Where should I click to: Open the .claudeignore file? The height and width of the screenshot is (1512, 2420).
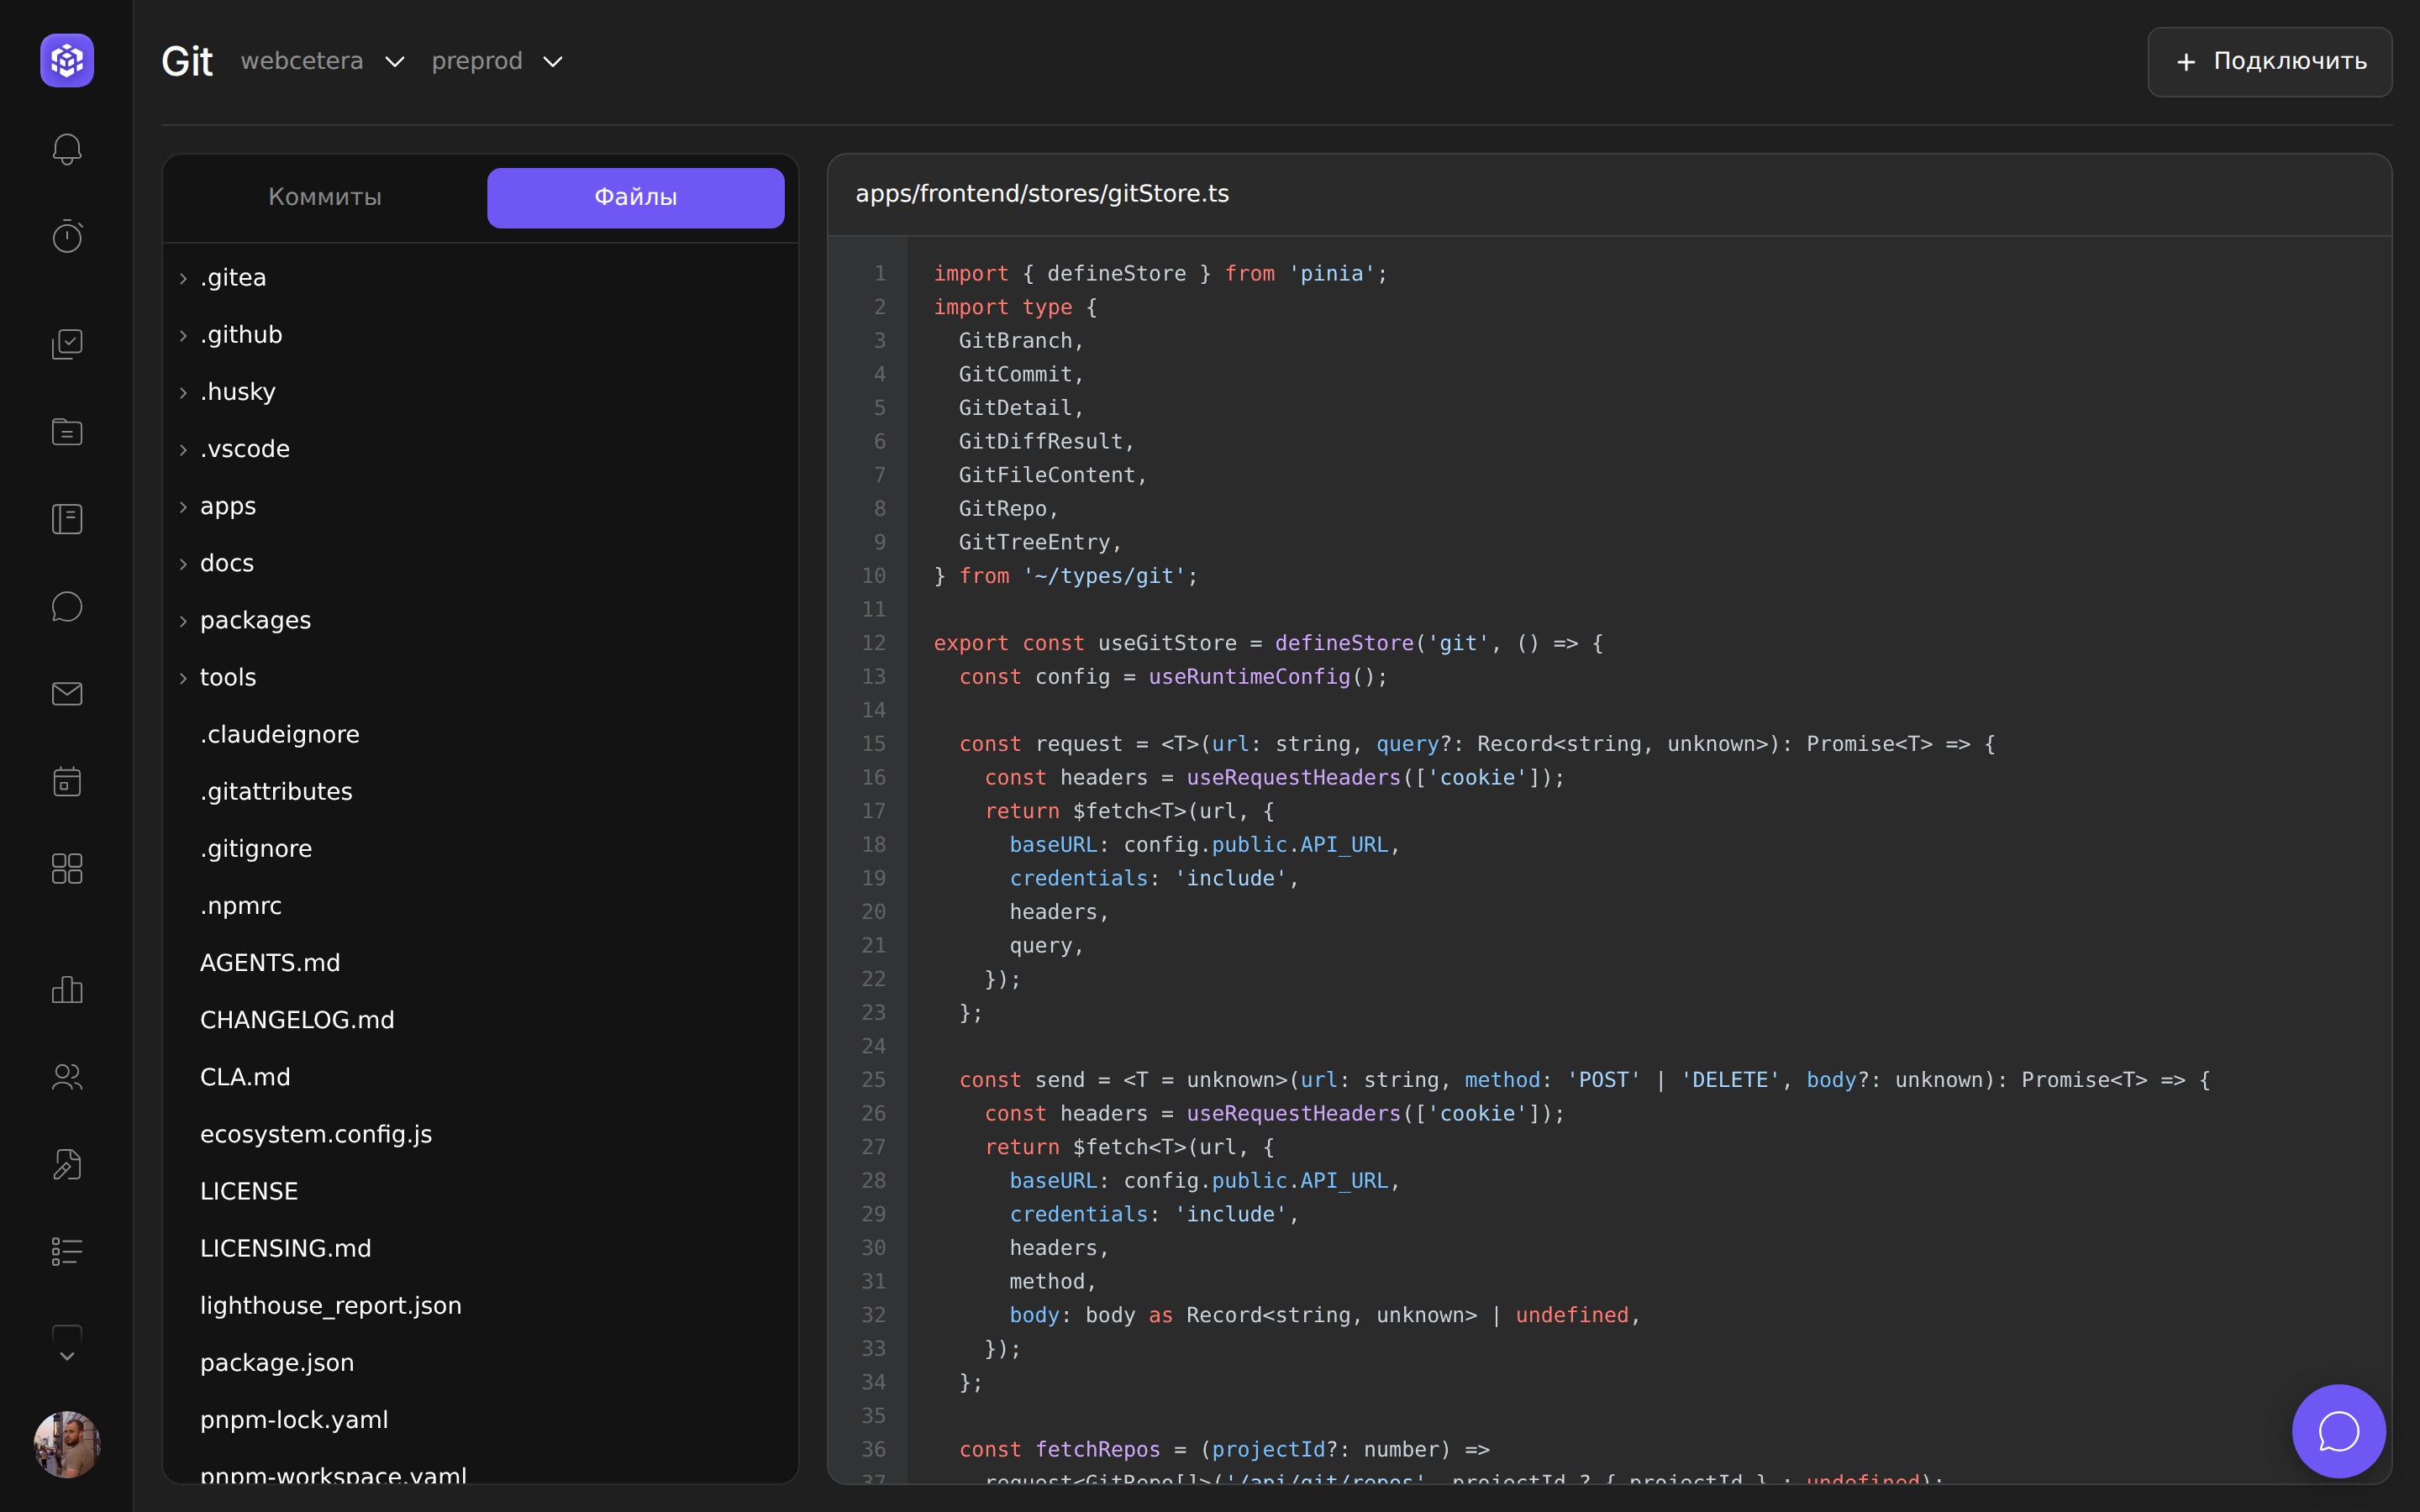tap(480, 734)
